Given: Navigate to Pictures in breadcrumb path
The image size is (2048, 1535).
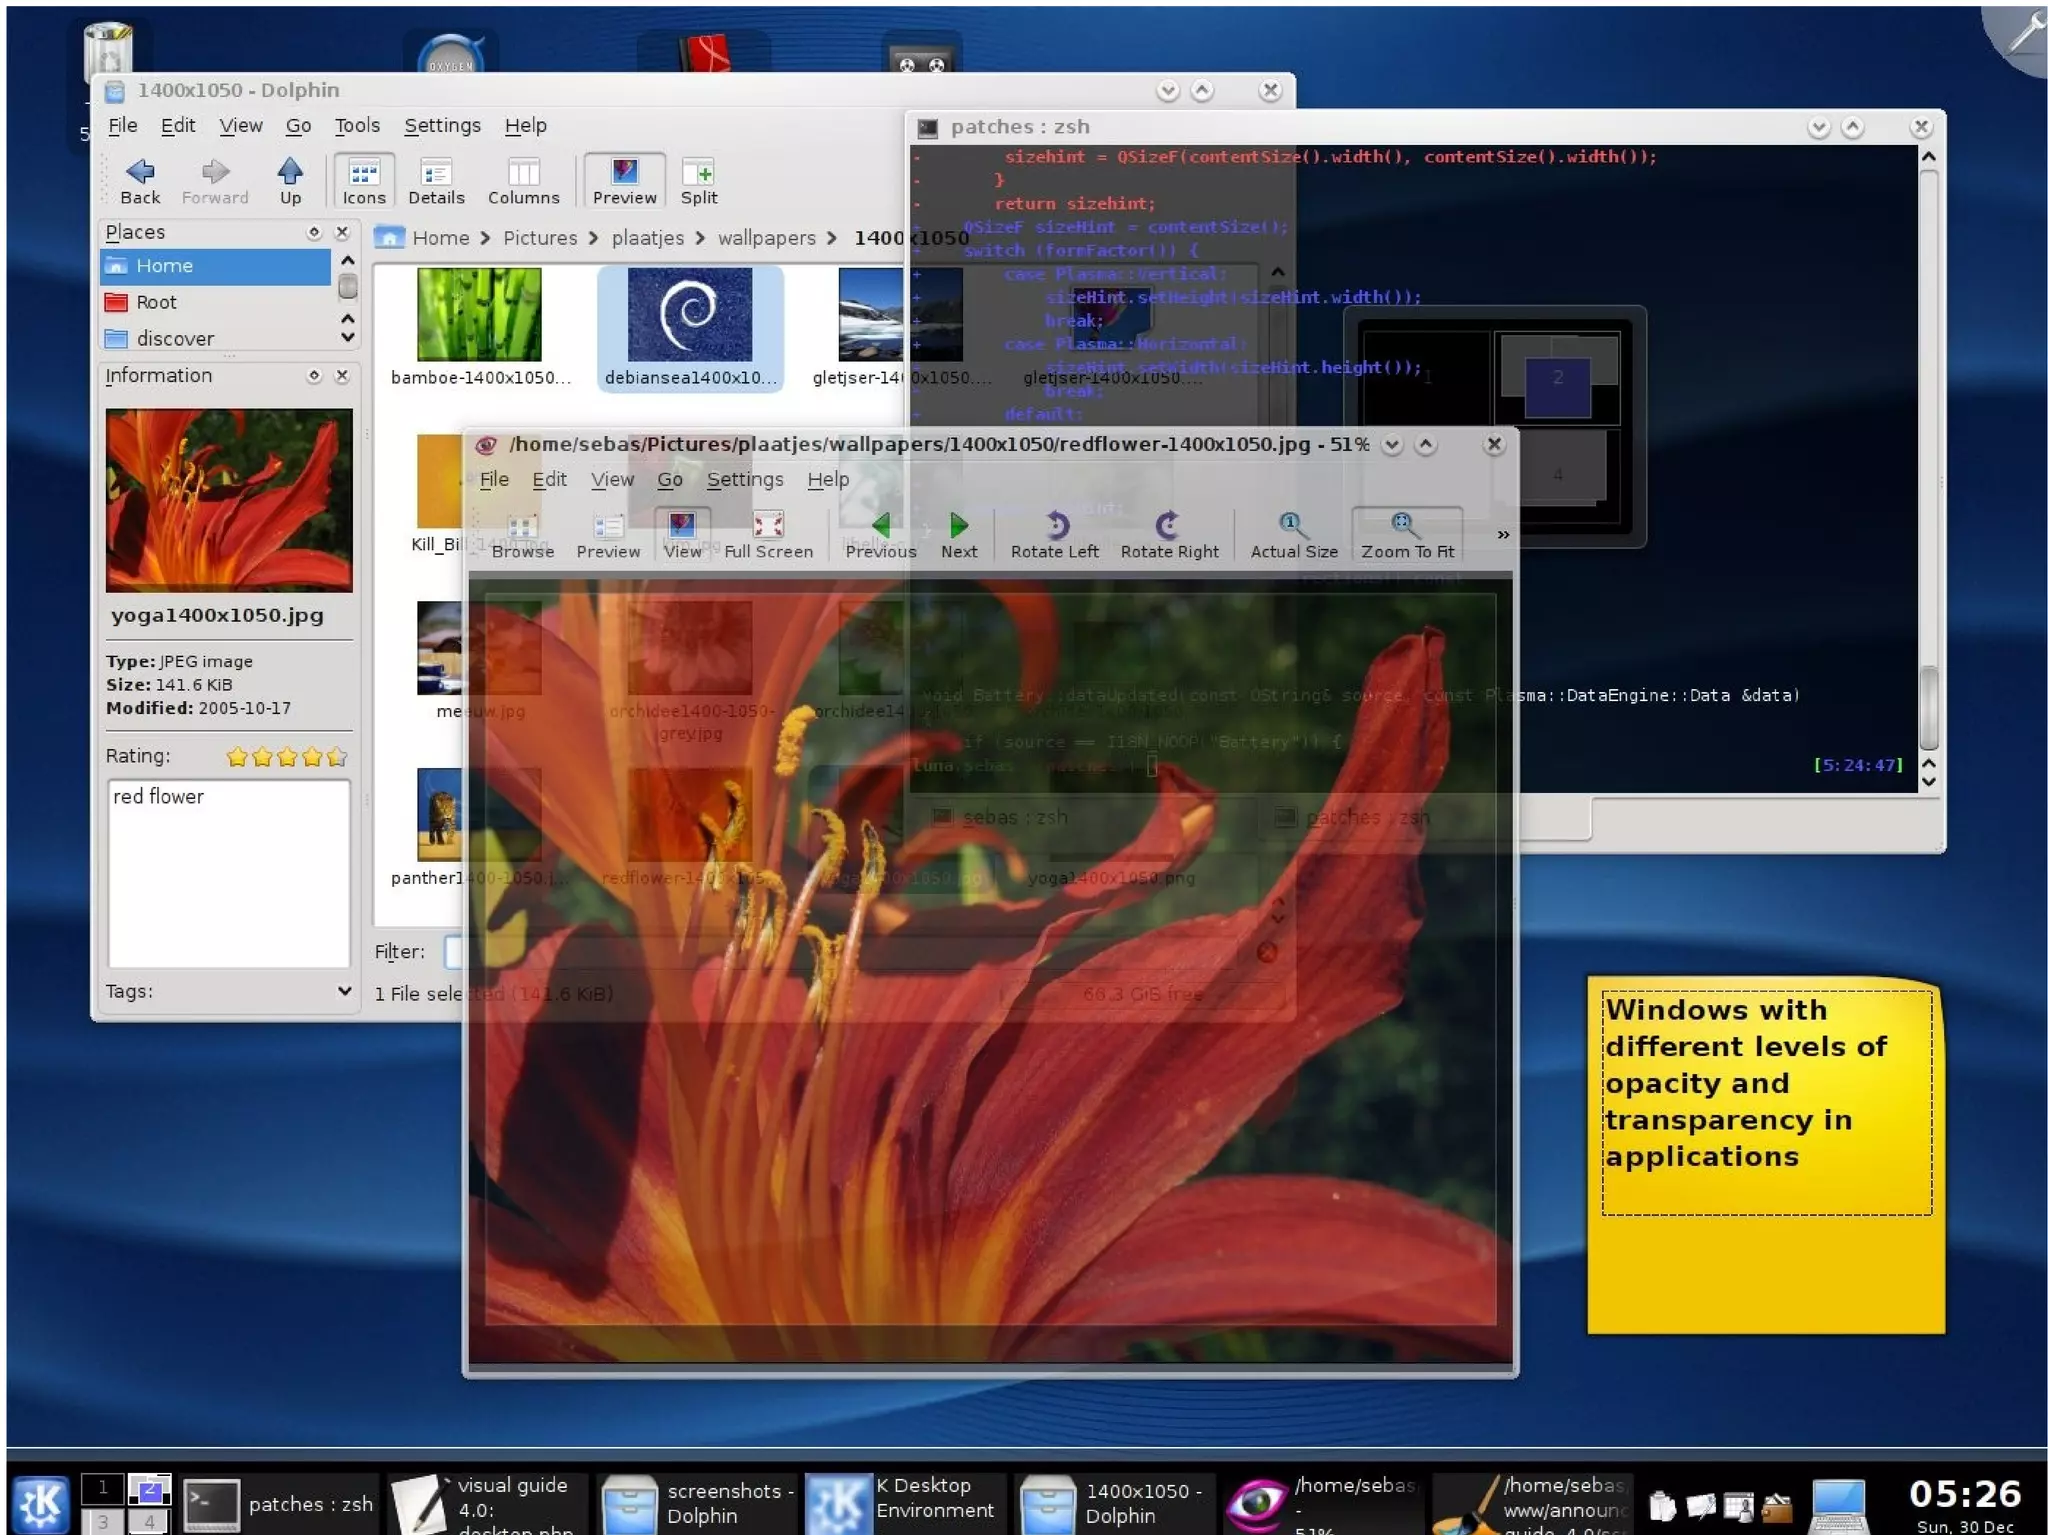Looking at the screenshot, I should click(x=540, y=238).
